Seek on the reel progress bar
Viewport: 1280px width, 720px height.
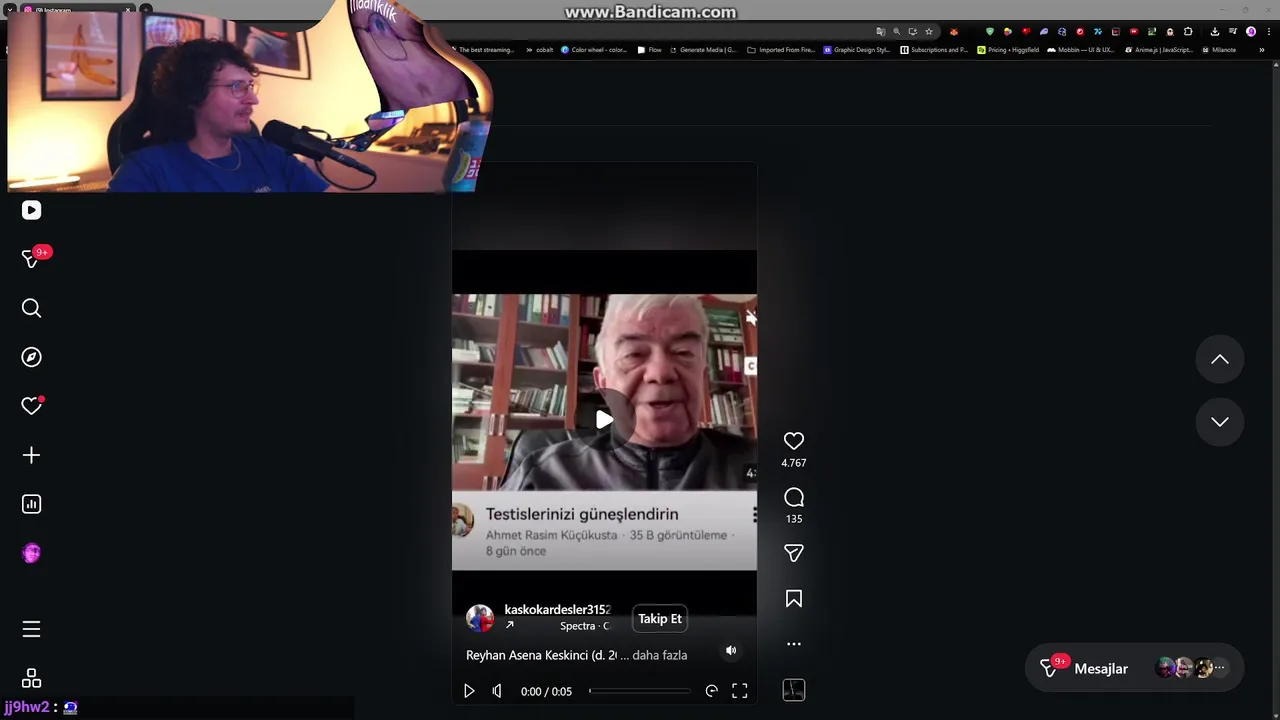coord(640,691)
